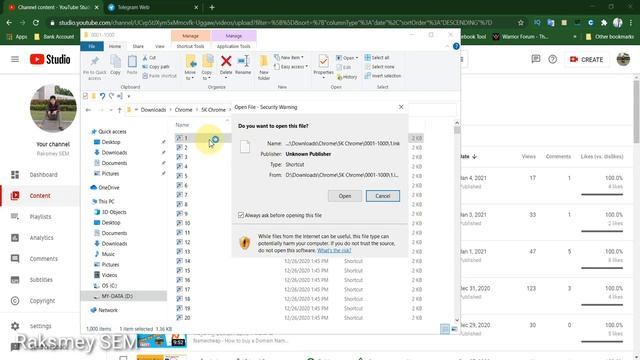Viewport: 640px width, 360px height.
Task: Switch Explorer to large icons view
Action: [x=454, y=329]
